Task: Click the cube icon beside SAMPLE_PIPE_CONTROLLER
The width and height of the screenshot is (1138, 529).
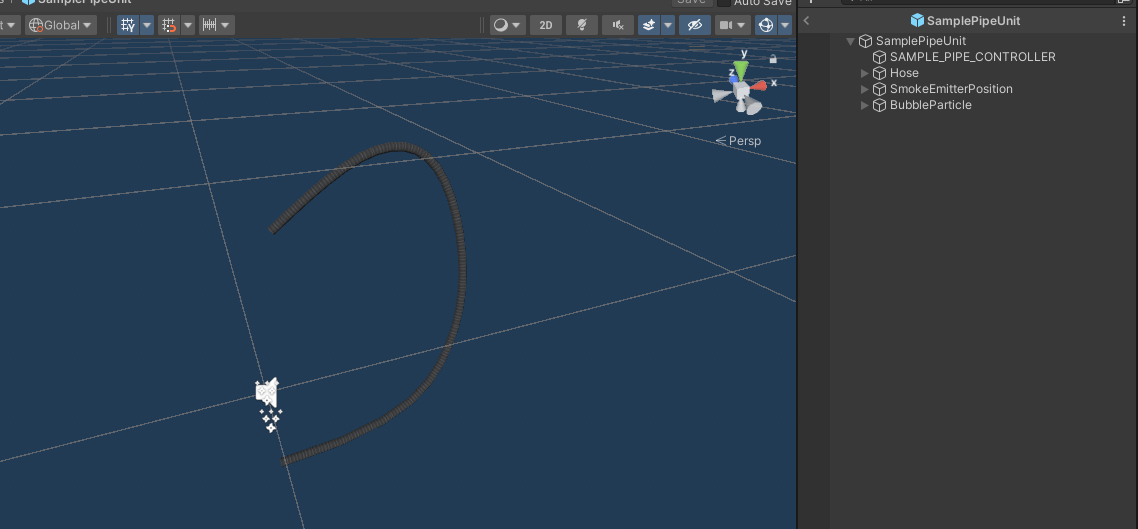Action: [879, 57]
